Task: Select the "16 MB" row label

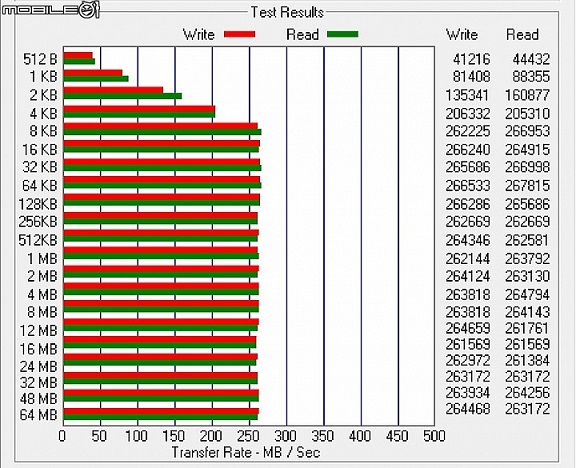Action: (39, 349)
